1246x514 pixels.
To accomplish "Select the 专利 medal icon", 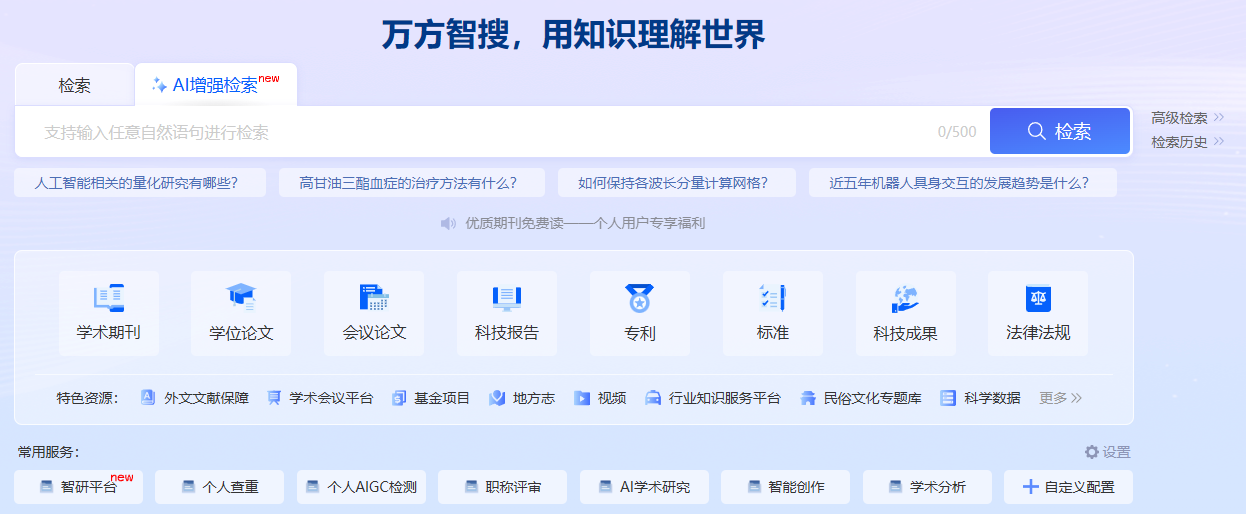I will click(640, 298).
